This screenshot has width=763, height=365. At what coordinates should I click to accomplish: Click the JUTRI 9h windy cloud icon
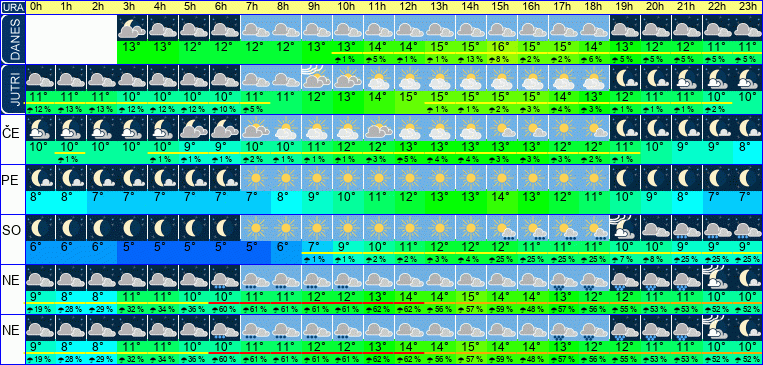pos(317,78)
